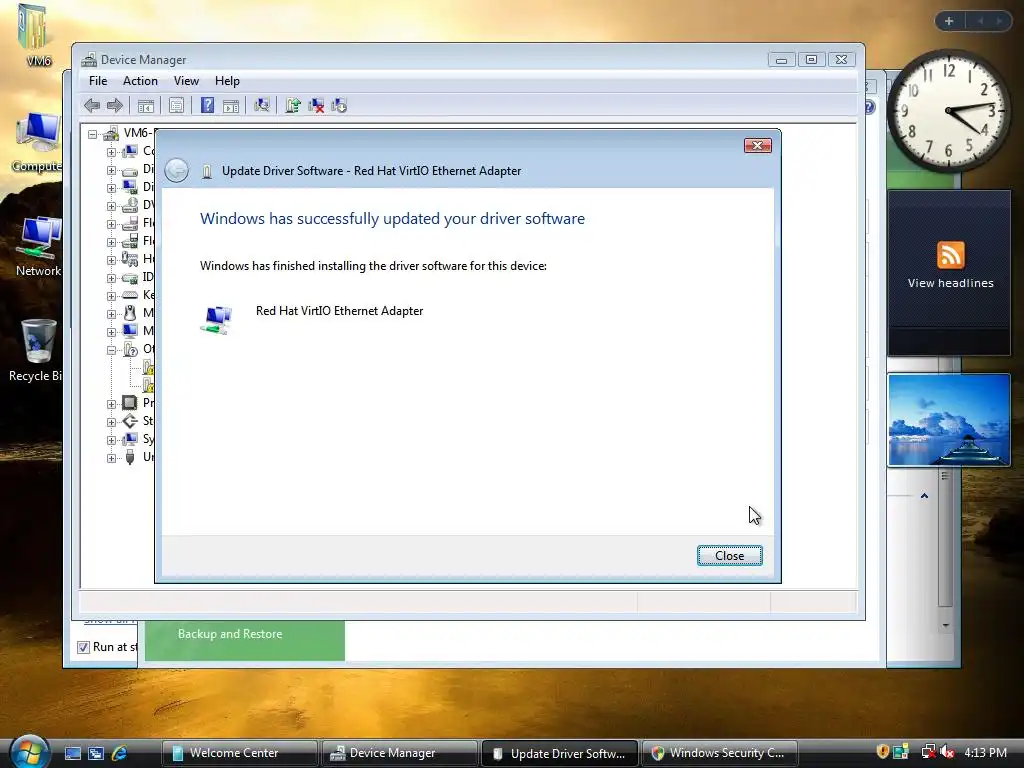Switch to Welcome Center taskbar button
The width and height of the screenshot is (1024, 768).
pos(239,753)
